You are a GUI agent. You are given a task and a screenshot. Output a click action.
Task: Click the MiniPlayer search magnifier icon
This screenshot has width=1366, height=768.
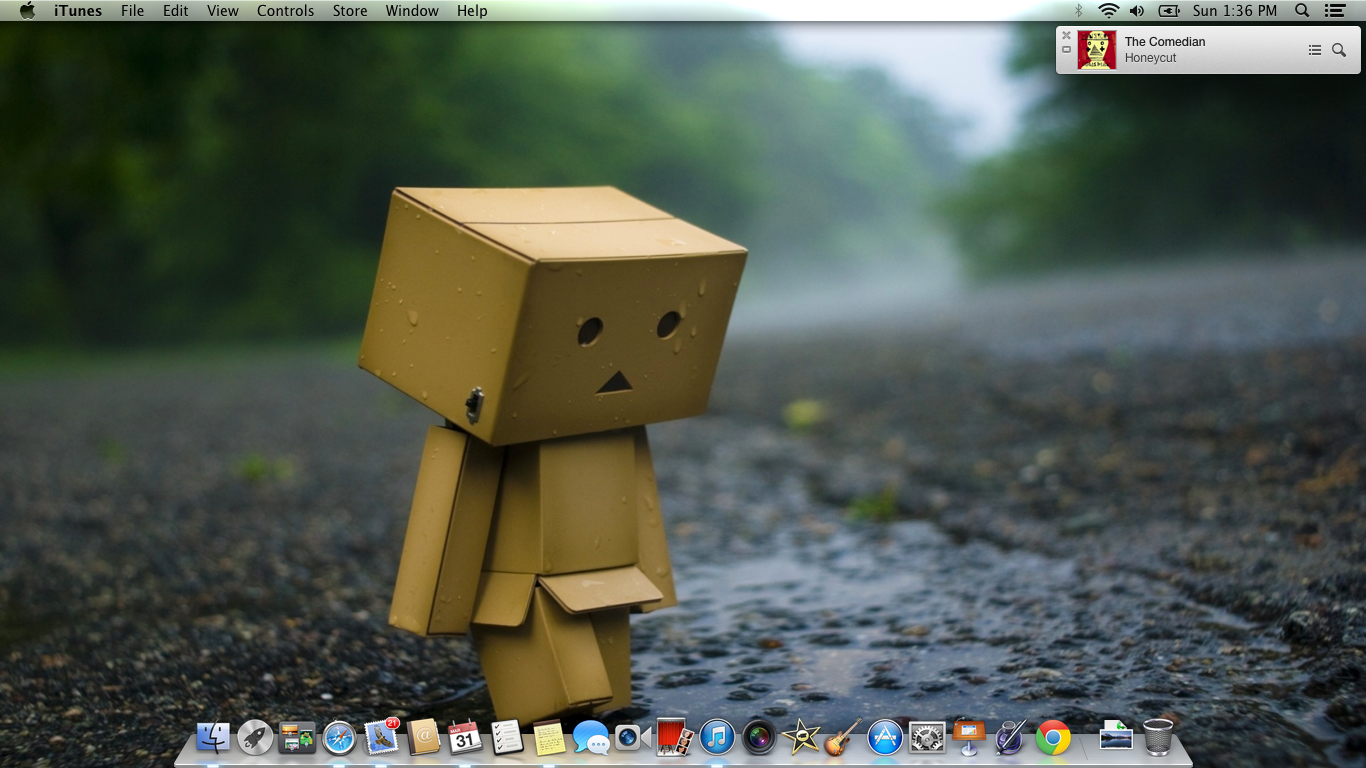pyautogui.click(x=1339, y=50)
